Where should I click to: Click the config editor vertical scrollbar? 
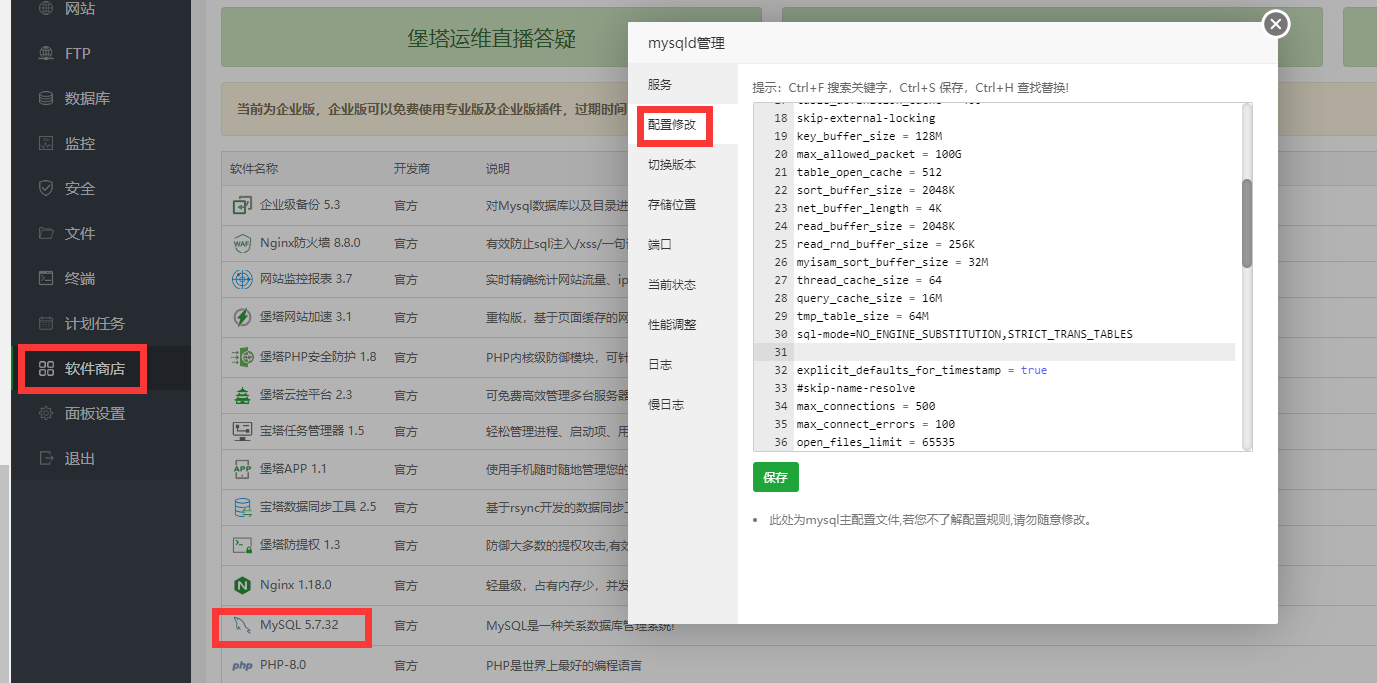[1247, 223]
